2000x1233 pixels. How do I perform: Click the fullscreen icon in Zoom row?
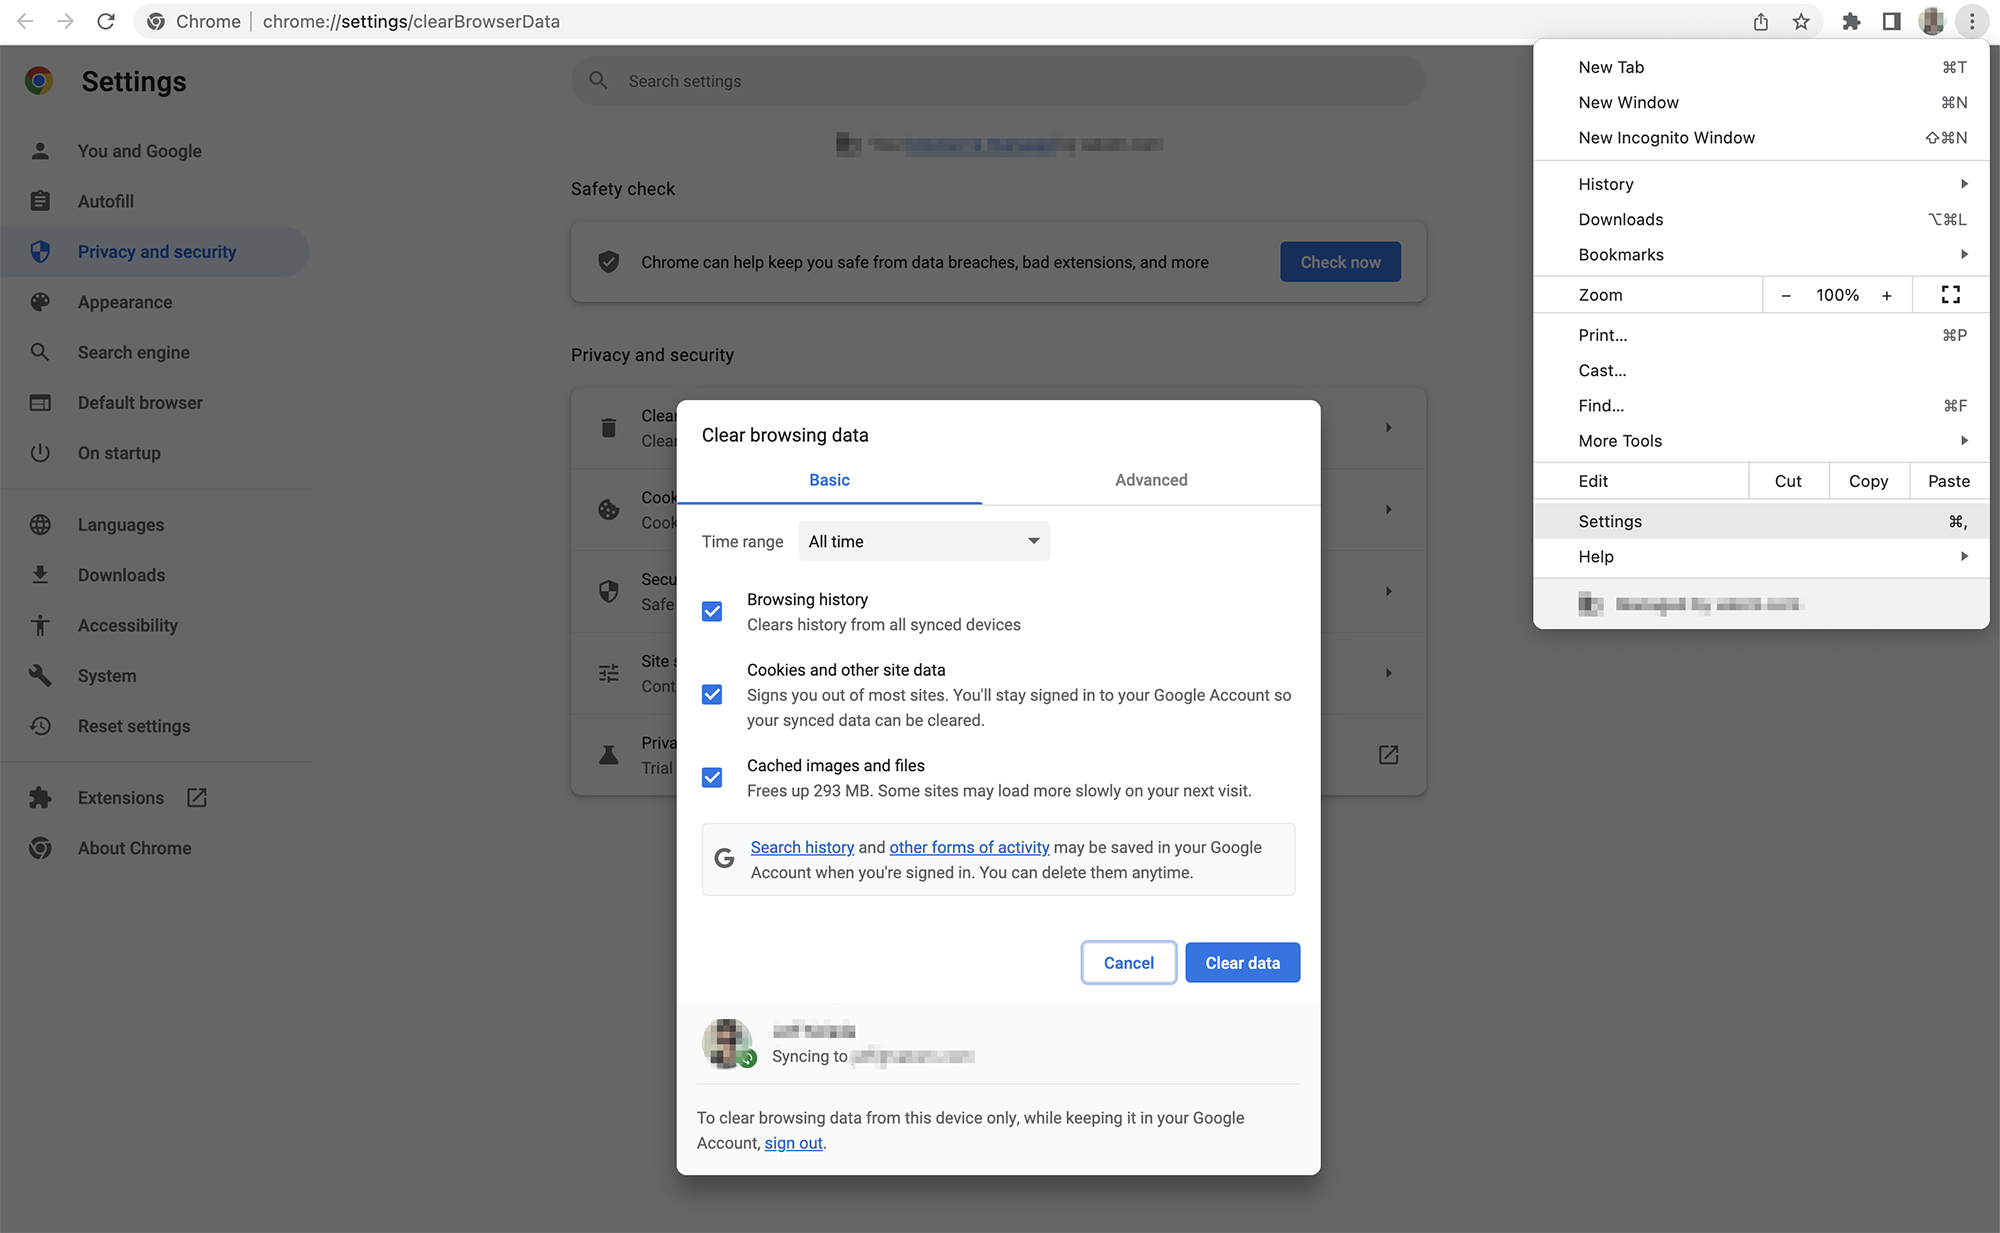[1951, 294]
